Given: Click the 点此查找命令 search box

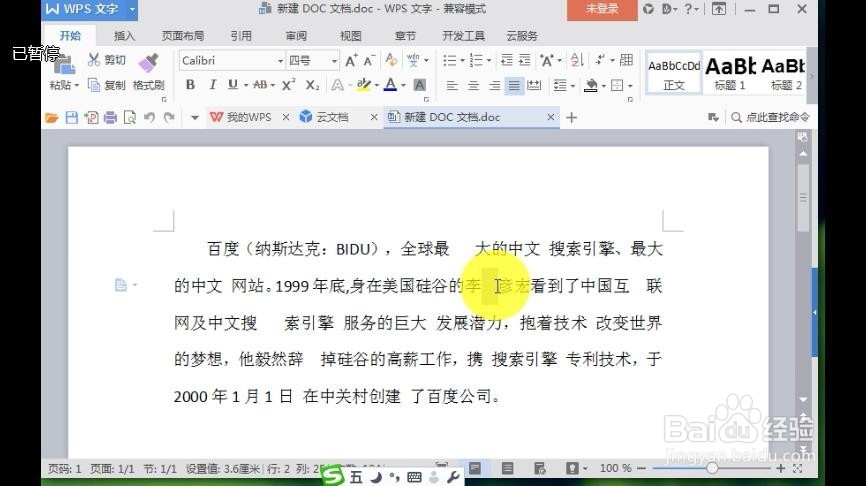Looking at the screenshot, I should (x=771, y=117).
